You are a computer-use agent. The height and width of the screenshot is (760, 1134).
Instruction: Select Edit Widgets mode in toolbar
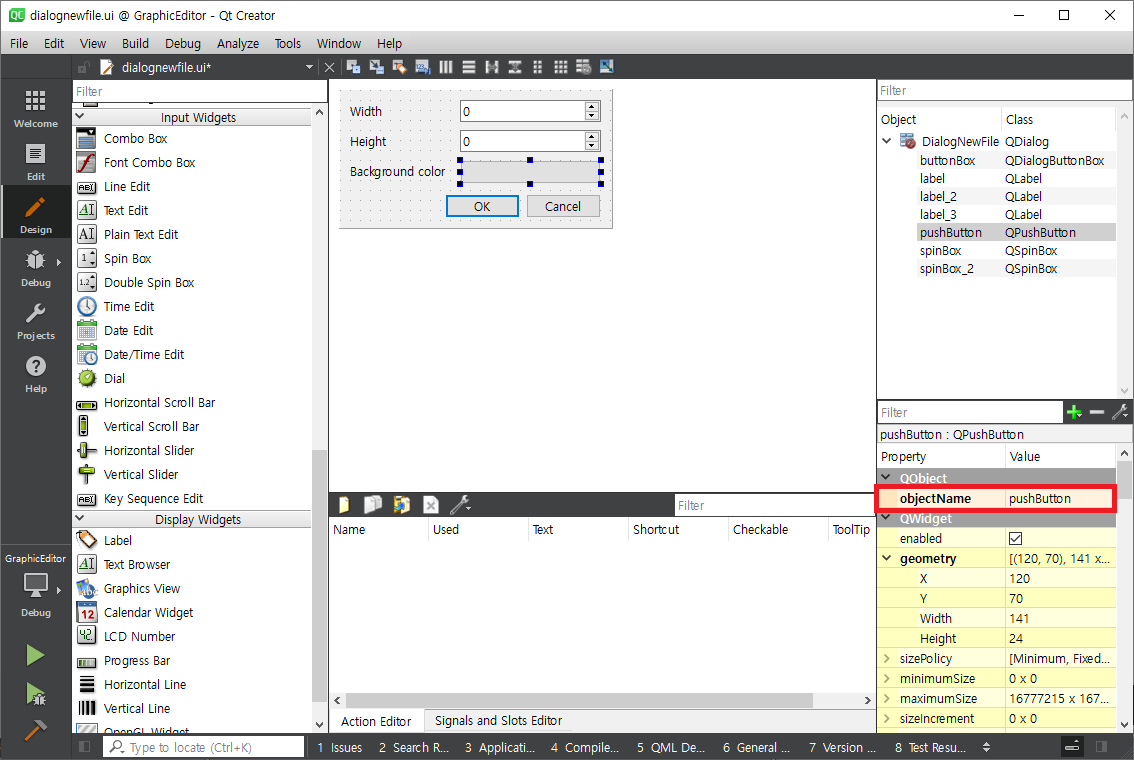[353, 67]
